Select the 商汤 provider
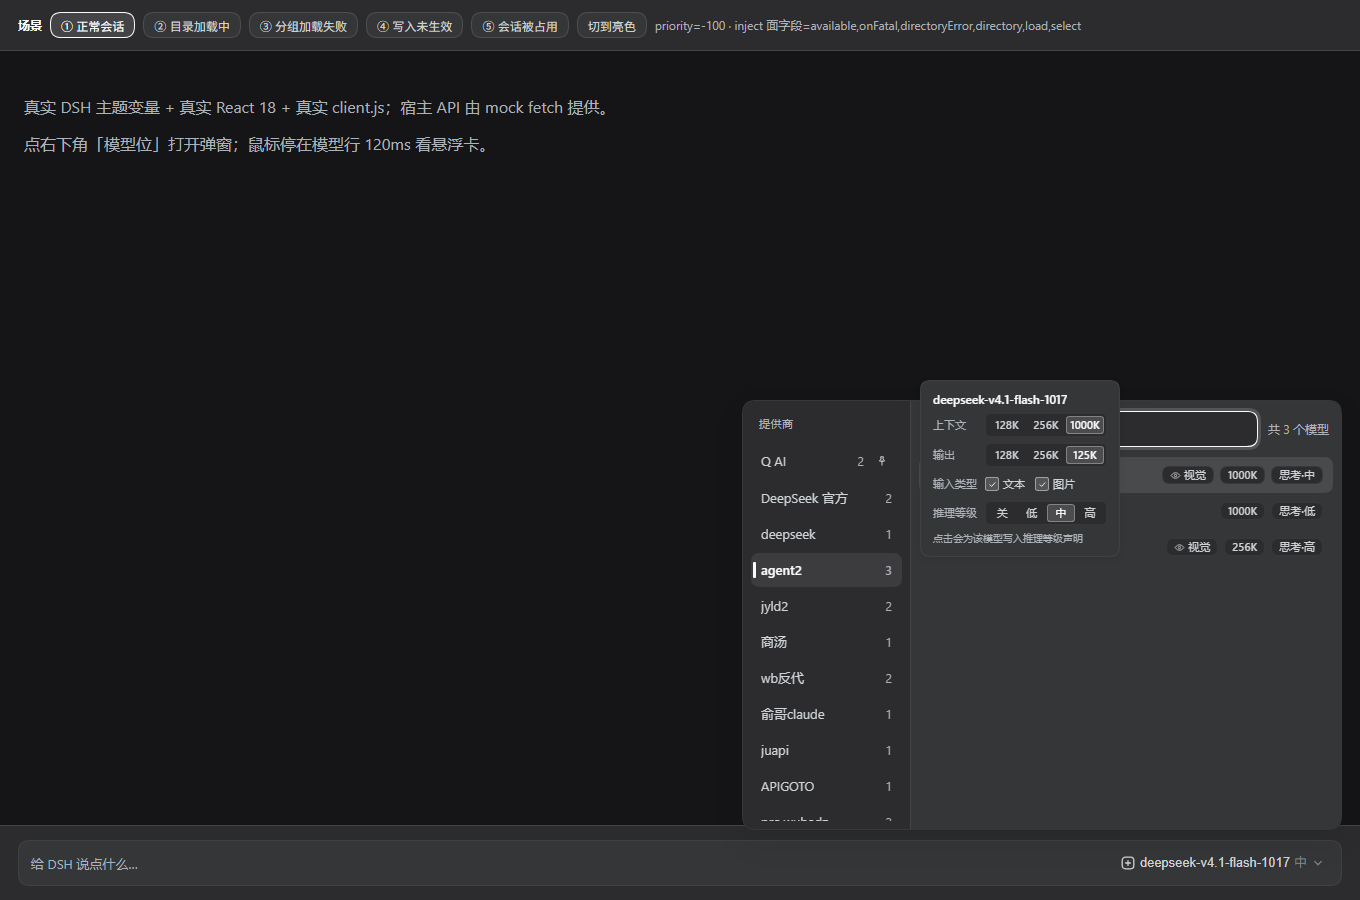This screenshot has height=900, width=1360. click(x=826, y=642)
